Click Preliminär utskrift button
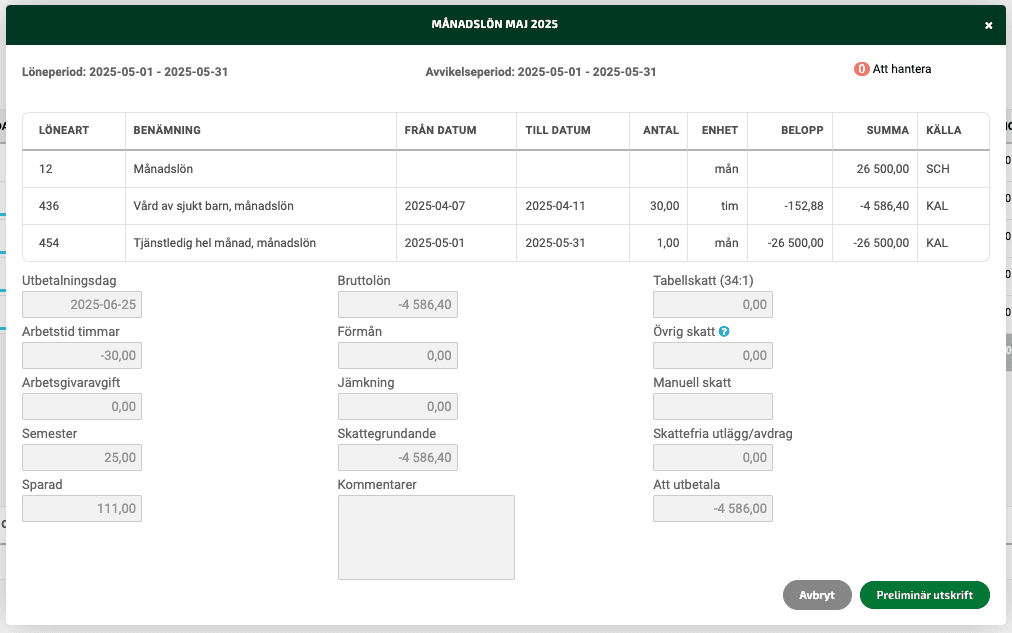This screenshot has height=633, width=1012. click(924, 595)
